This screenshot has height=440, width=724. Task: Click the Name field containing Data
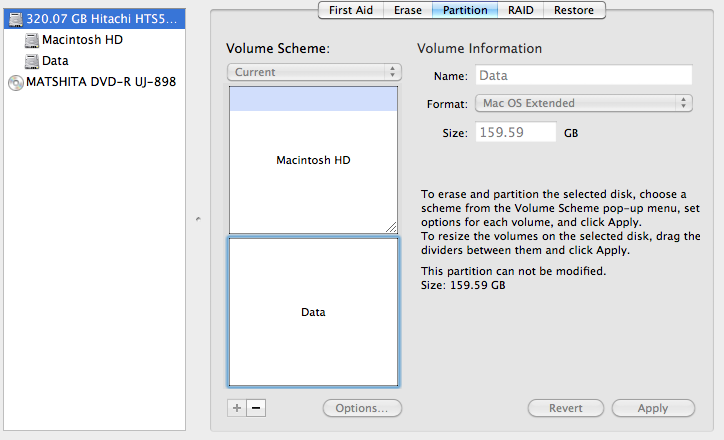click(x=584, y=75)
